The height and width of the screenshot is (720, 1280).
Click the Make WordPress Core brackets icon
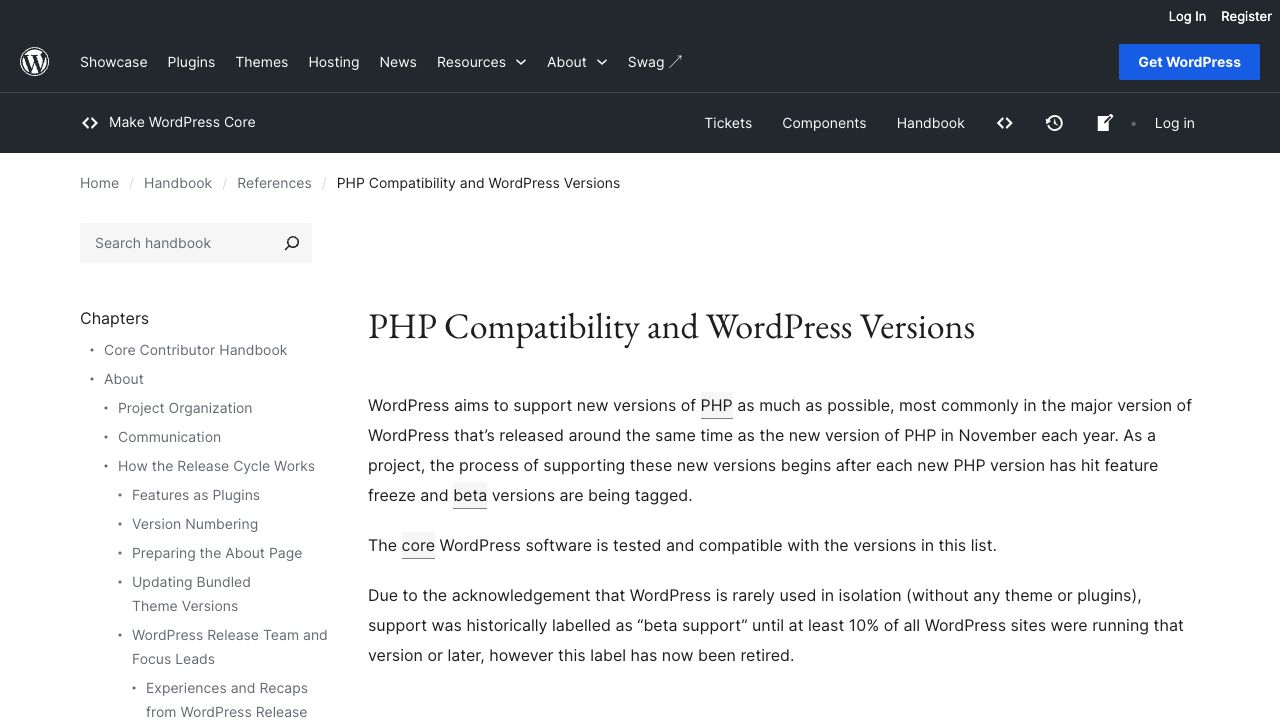(x=90, y=123)
